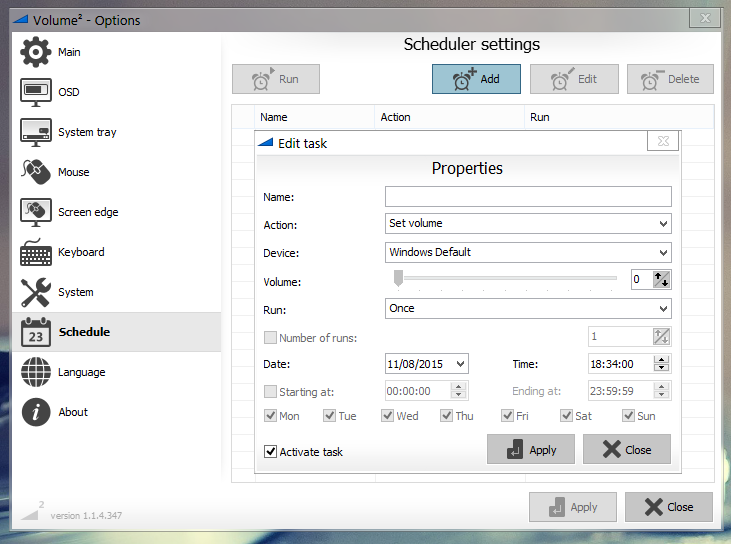Viewport: 731px width, 544px height.
Task: Toggle the Fri weekday checkbox
Action: click(507, 415)
